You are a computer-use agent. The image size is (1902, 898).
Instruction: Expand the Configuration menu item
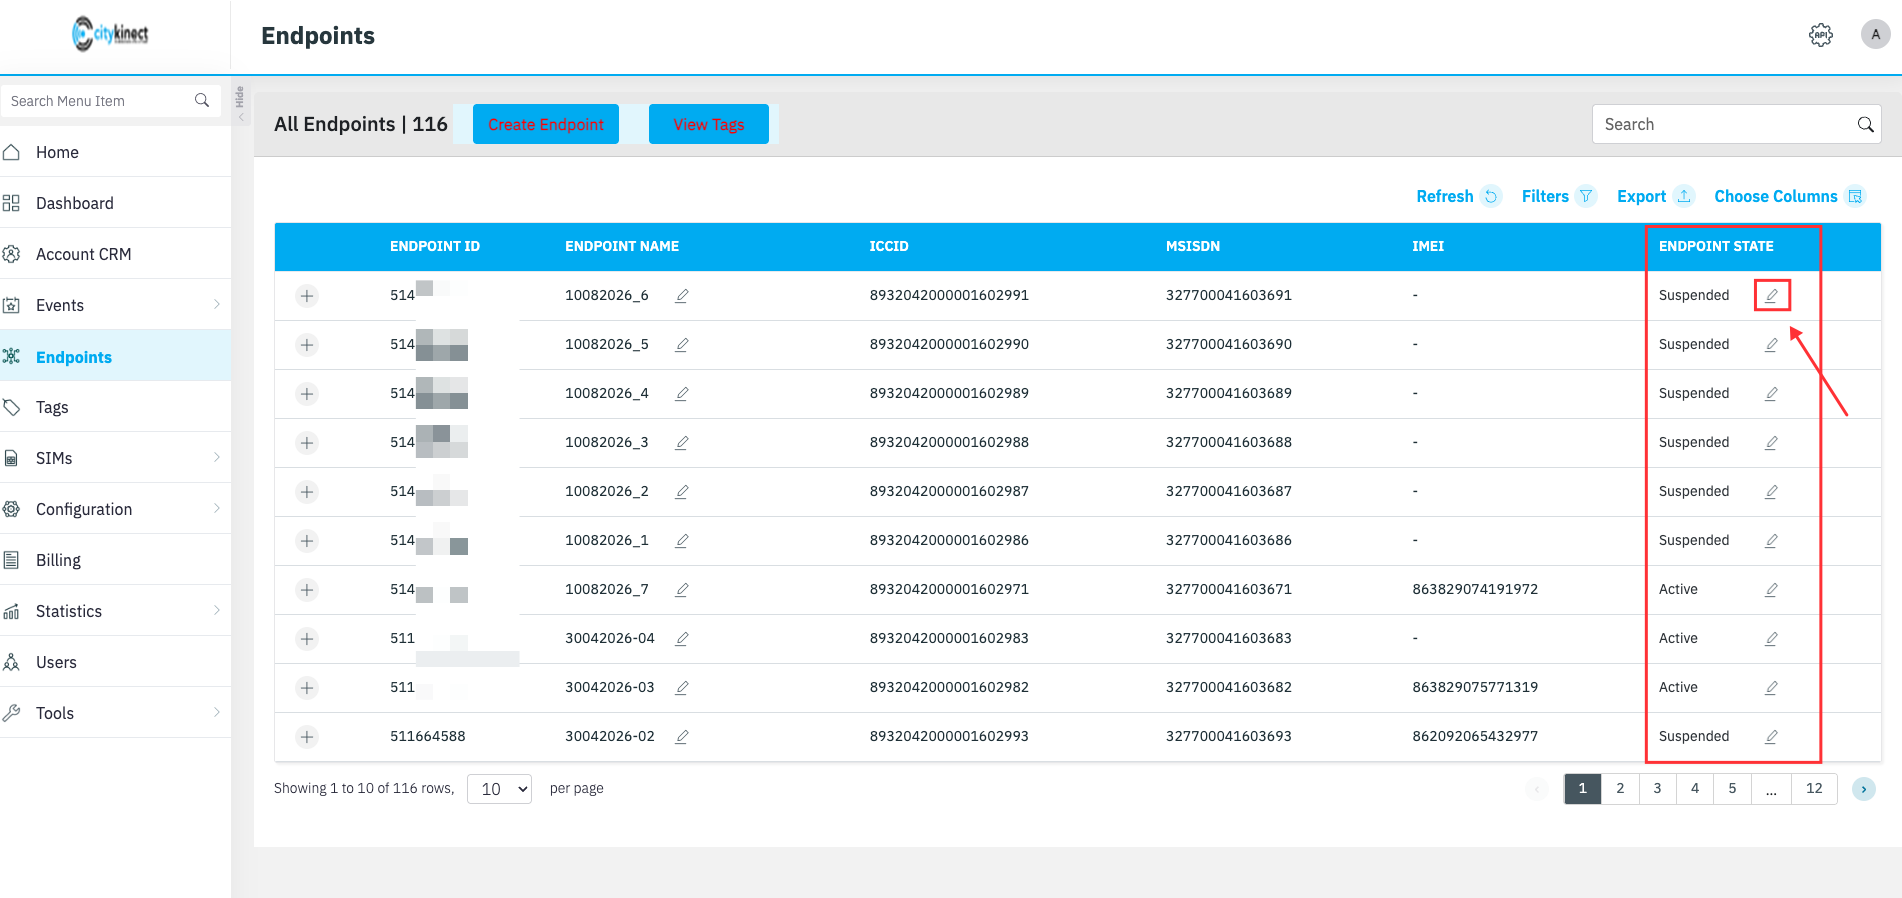click(x=115, y=509)
